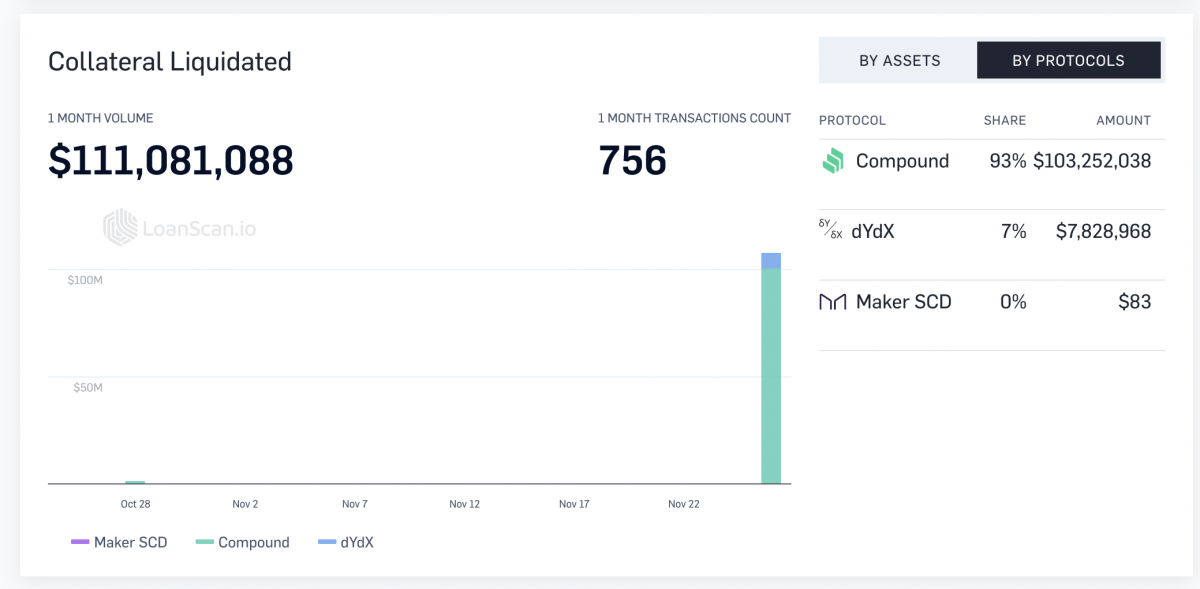Click Compound's 93% share value

(x=1009, y=161)
